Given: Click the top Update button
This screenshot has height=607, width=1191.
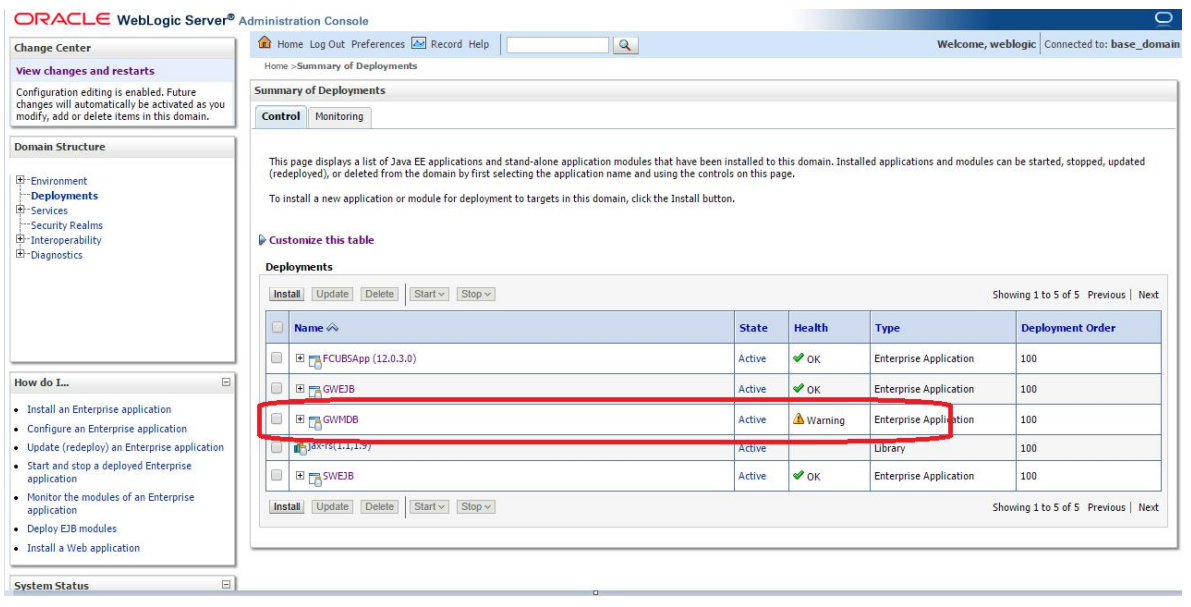Looking at the screenshot, I should click(332, 294).
